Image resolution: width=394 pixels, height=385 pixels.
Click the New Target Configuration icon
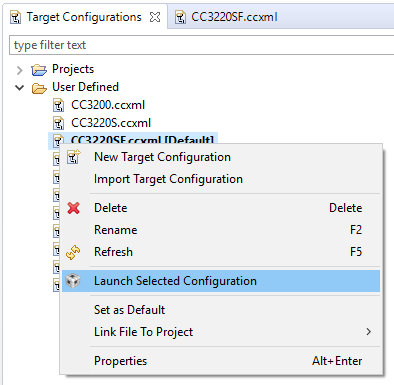point(74,157)
